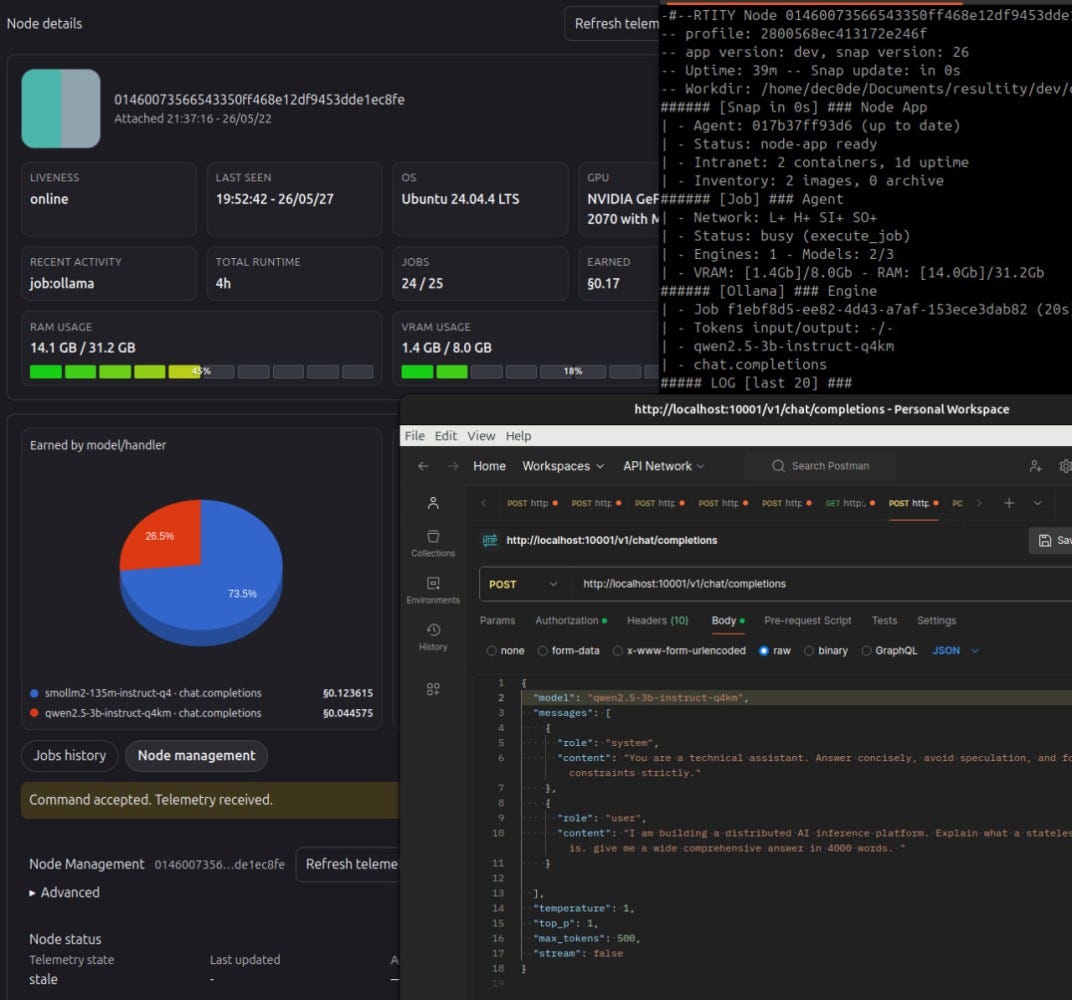1072x1000 pixels.
Task: Open Postman settings gear icon
Action: [1065, 466]
